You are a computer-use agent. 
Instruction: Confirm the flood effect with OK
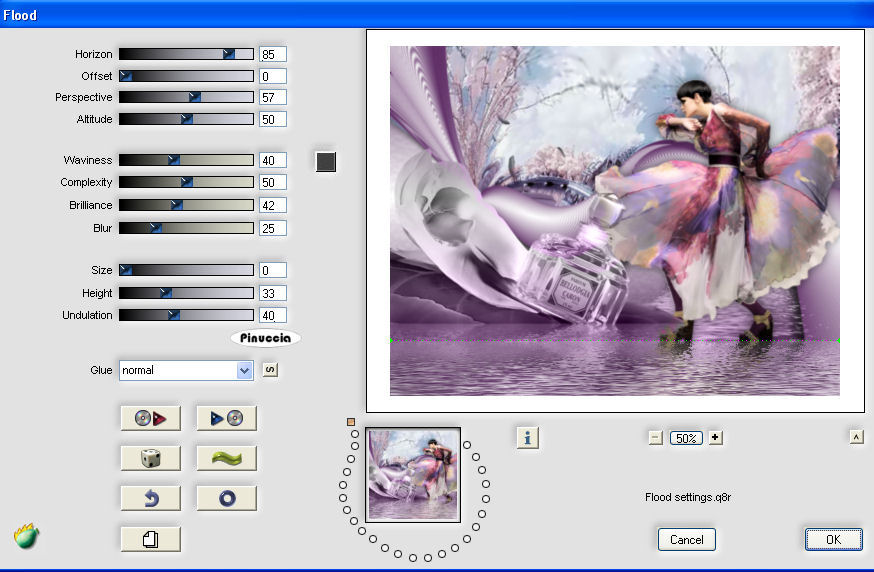[x=833, y=539]
